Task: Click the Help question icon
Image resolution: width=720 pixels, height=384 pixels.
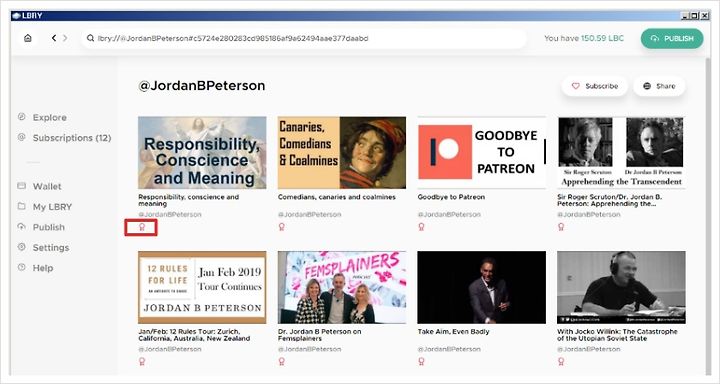Action: (22, 267)
